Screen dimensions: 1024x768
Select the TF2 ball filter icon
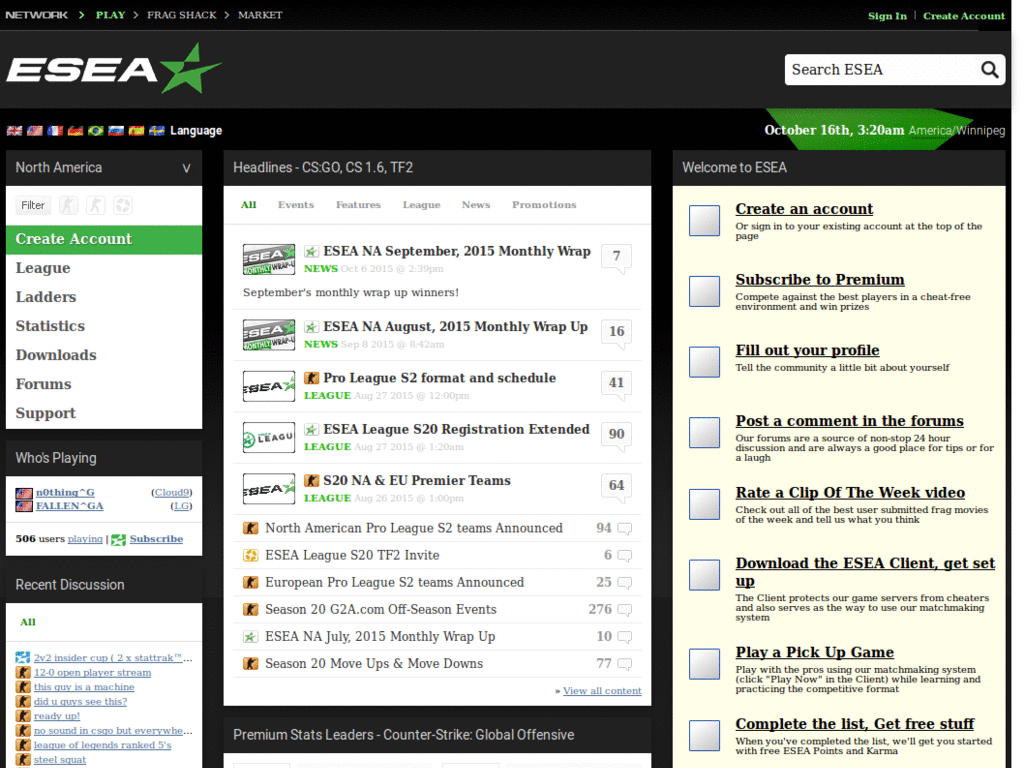point(122,205)
